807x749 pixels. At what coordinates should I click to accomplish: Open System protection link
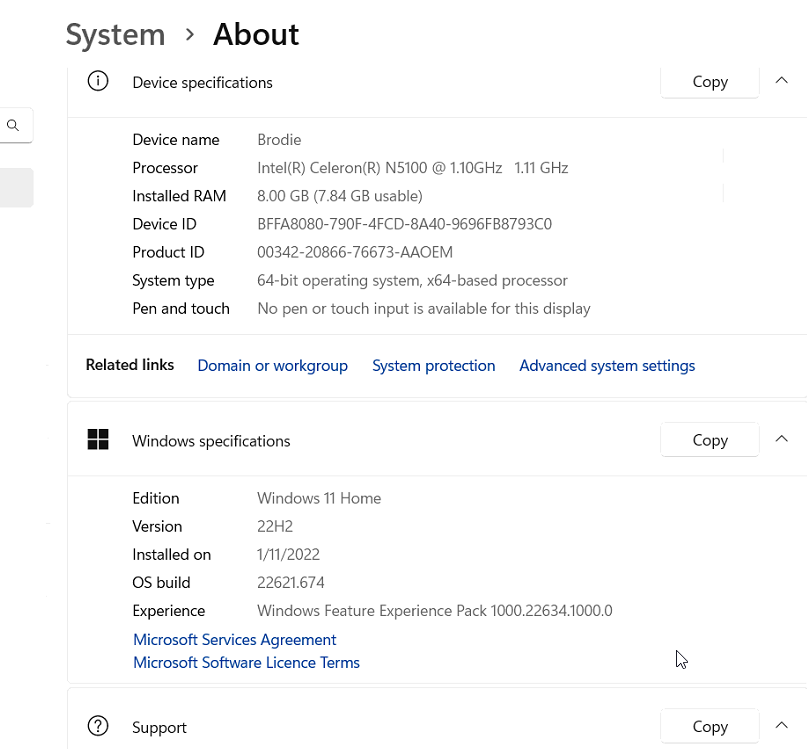[x=433, y=365]
